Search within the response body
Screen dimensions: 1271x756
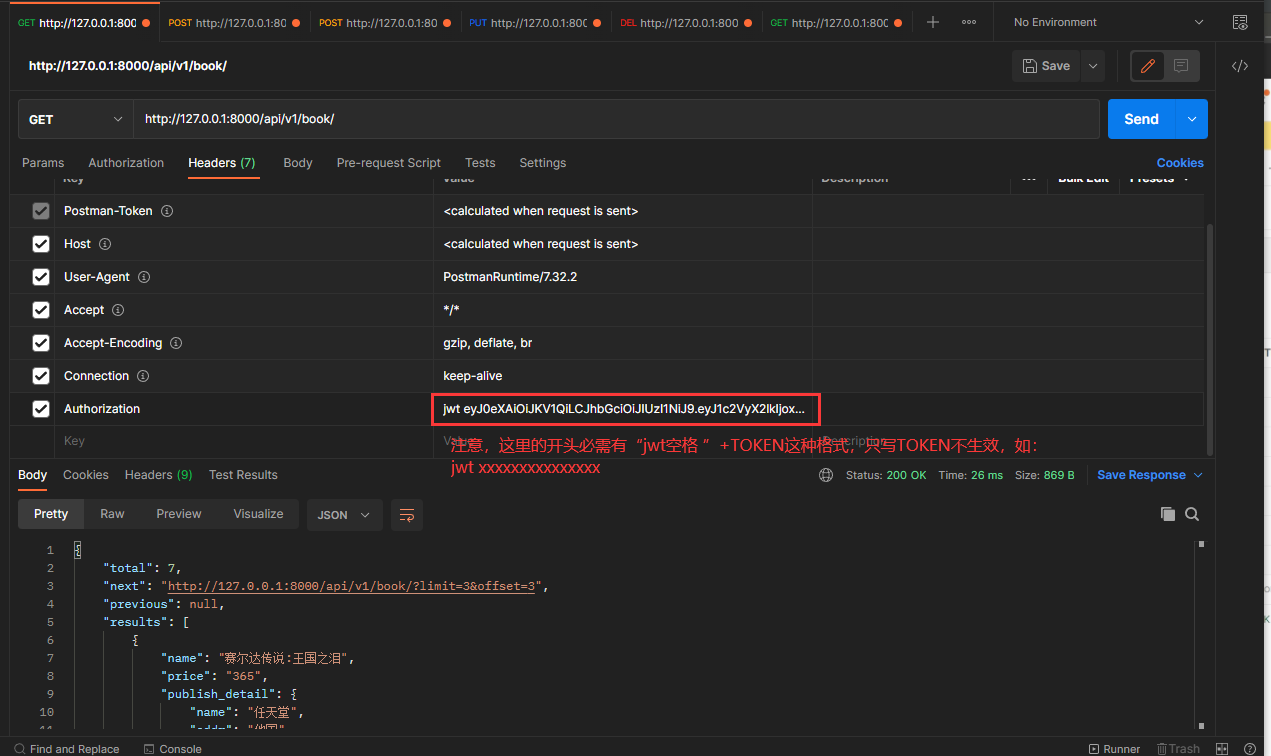coord(1192,514)
